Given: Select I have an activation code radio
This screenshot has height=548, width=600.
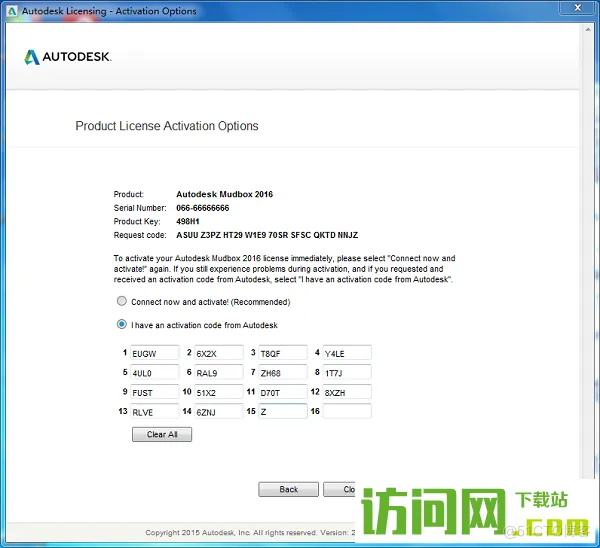Looking at the screenshot, I should 122,325.
